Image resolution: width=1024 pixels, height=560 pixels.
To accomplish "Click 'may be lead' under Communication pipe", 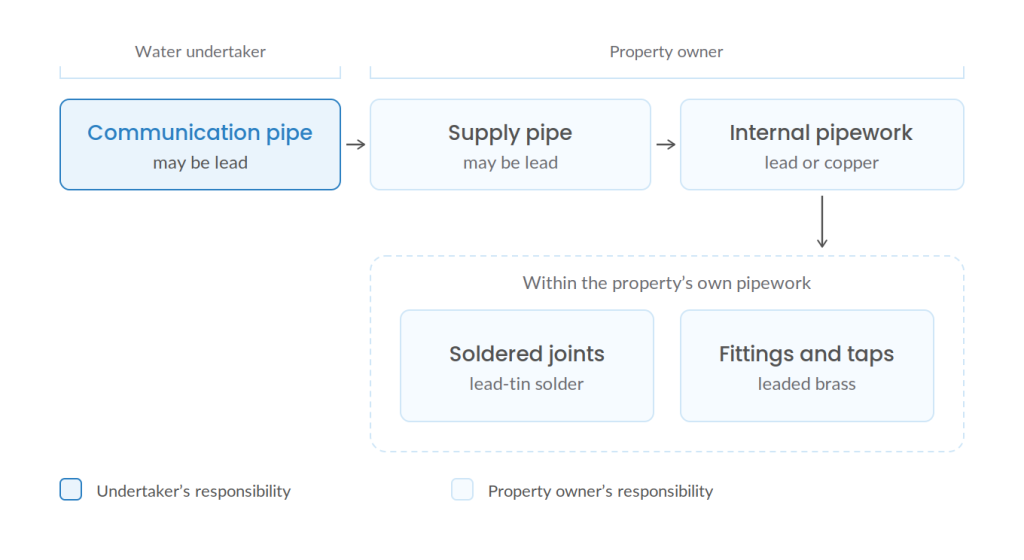I will [x=200, y=163].
